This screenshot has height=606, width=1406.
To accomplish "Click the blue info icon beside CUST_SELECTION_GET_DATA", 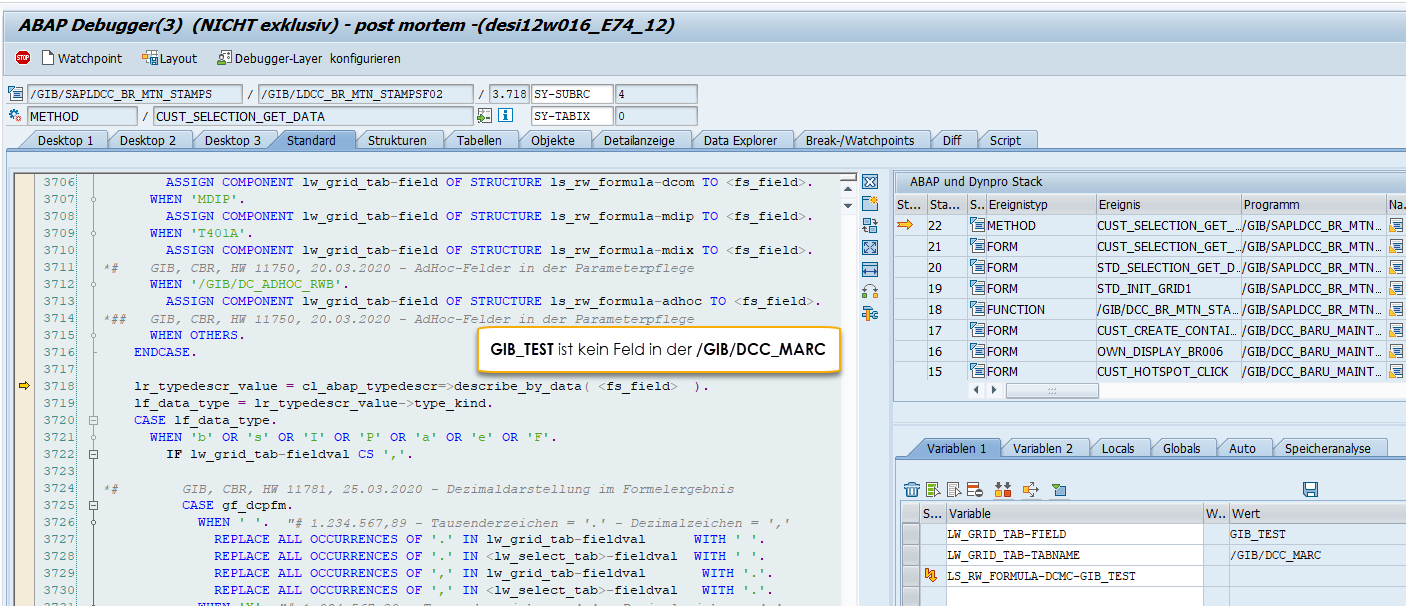I will click(506, 116).
